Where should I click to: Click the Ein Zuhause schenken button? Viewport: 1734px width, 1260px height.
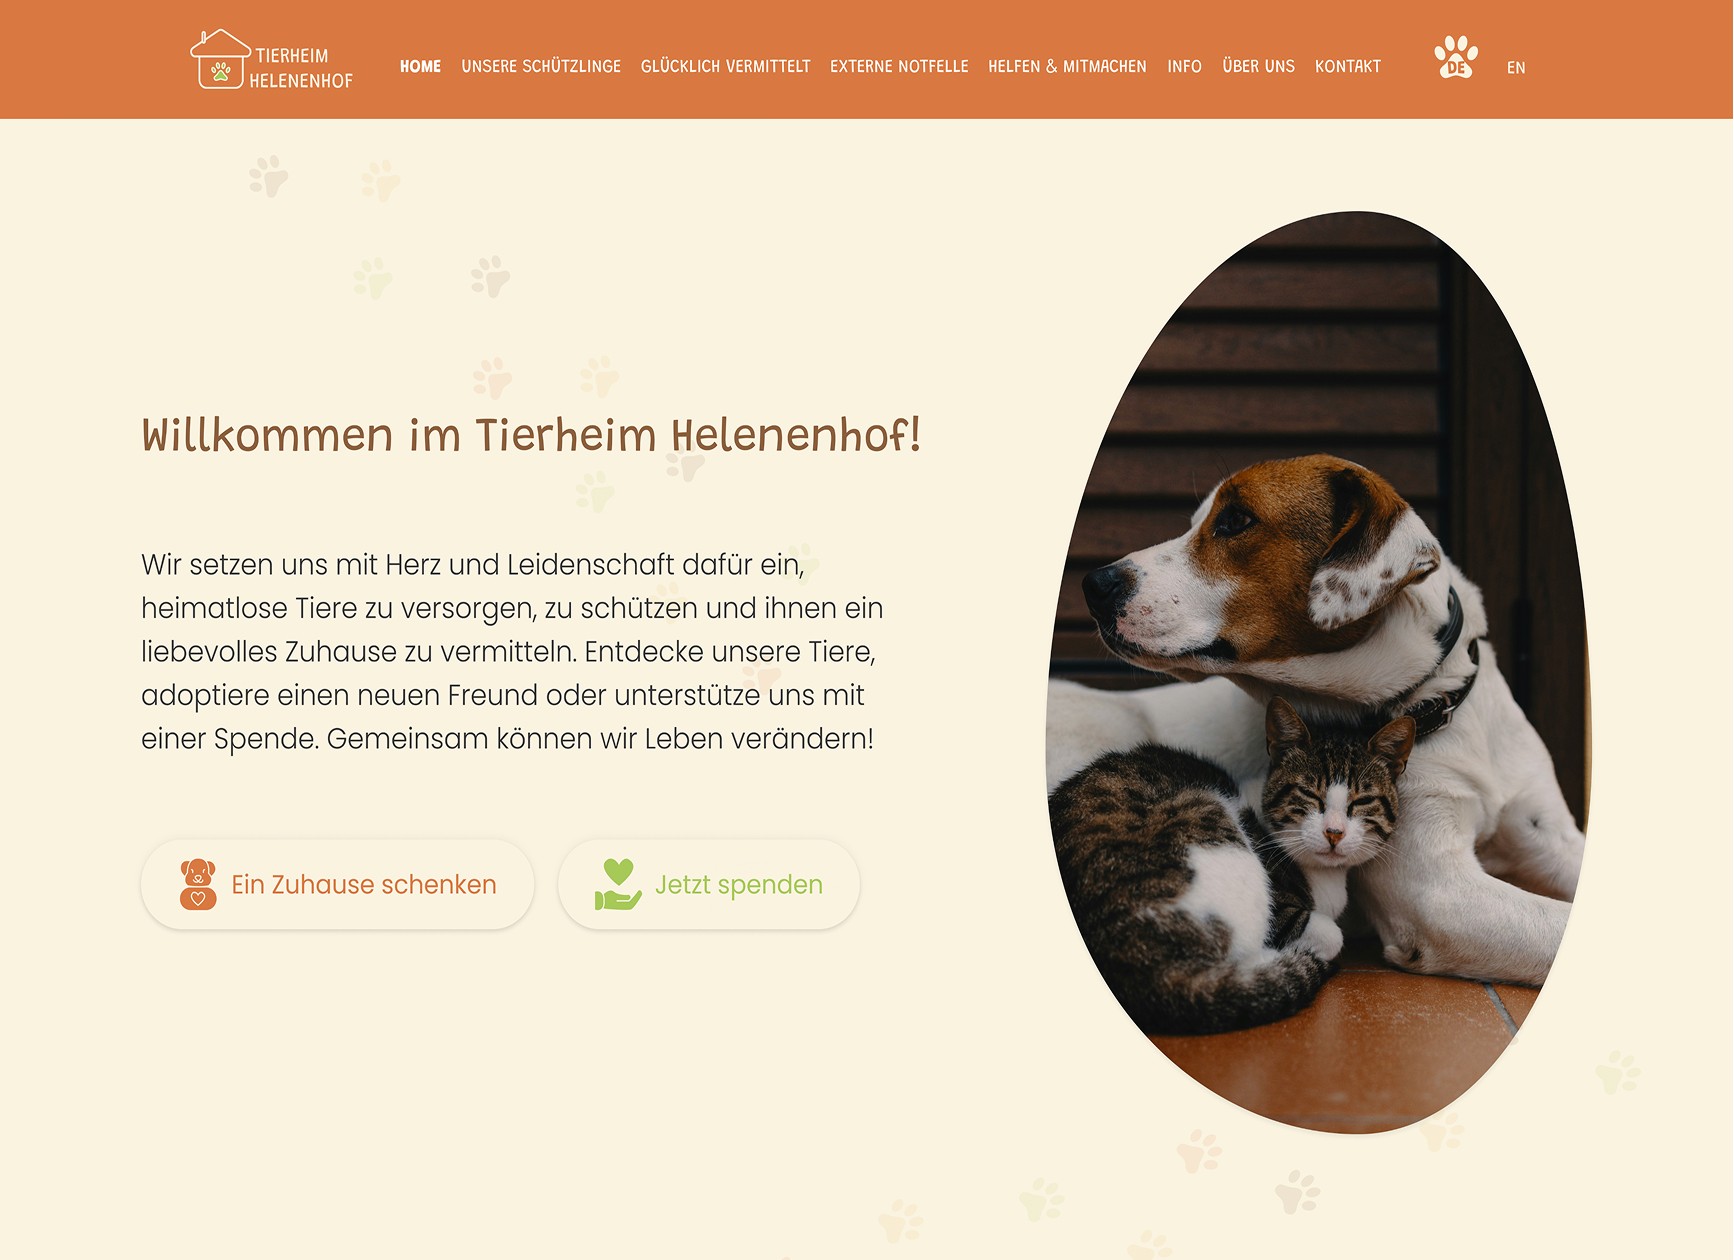coord(337,885)
